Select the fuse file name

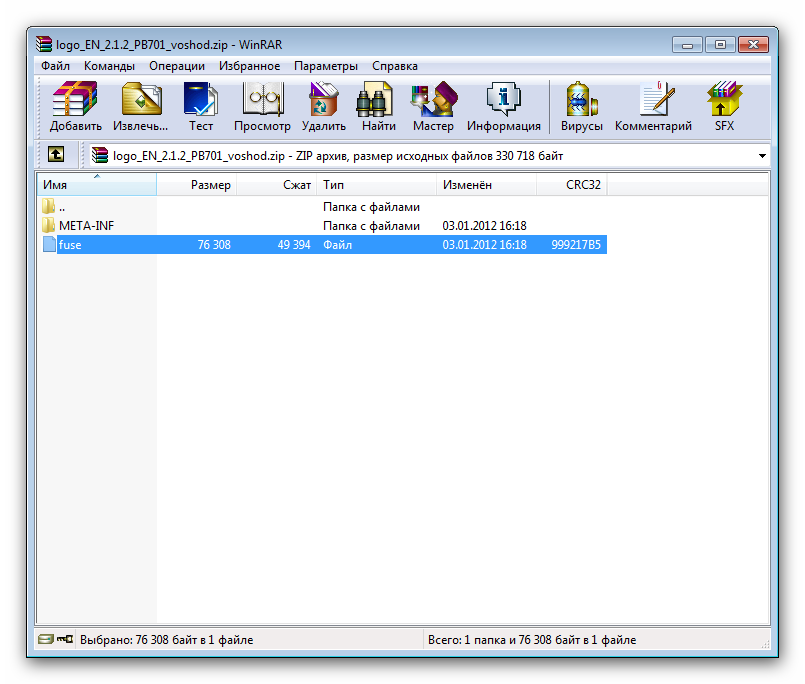70,245
